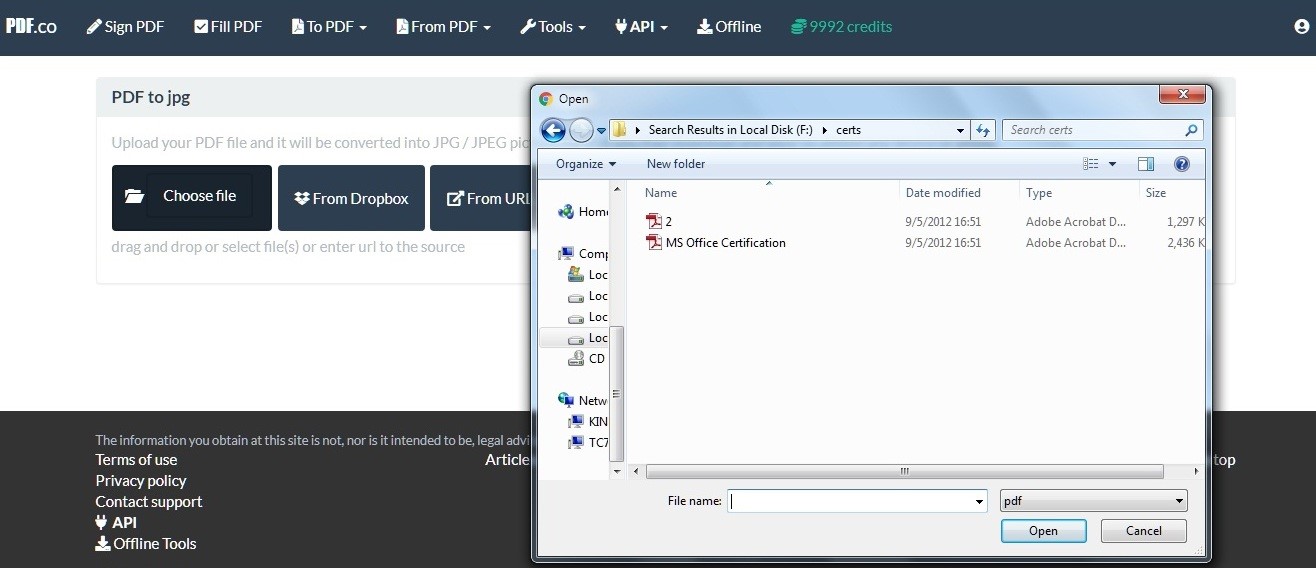Open the KIN network computer
Image resolution: width=1316 pixels, height=568 pixels.
[588, 422]
